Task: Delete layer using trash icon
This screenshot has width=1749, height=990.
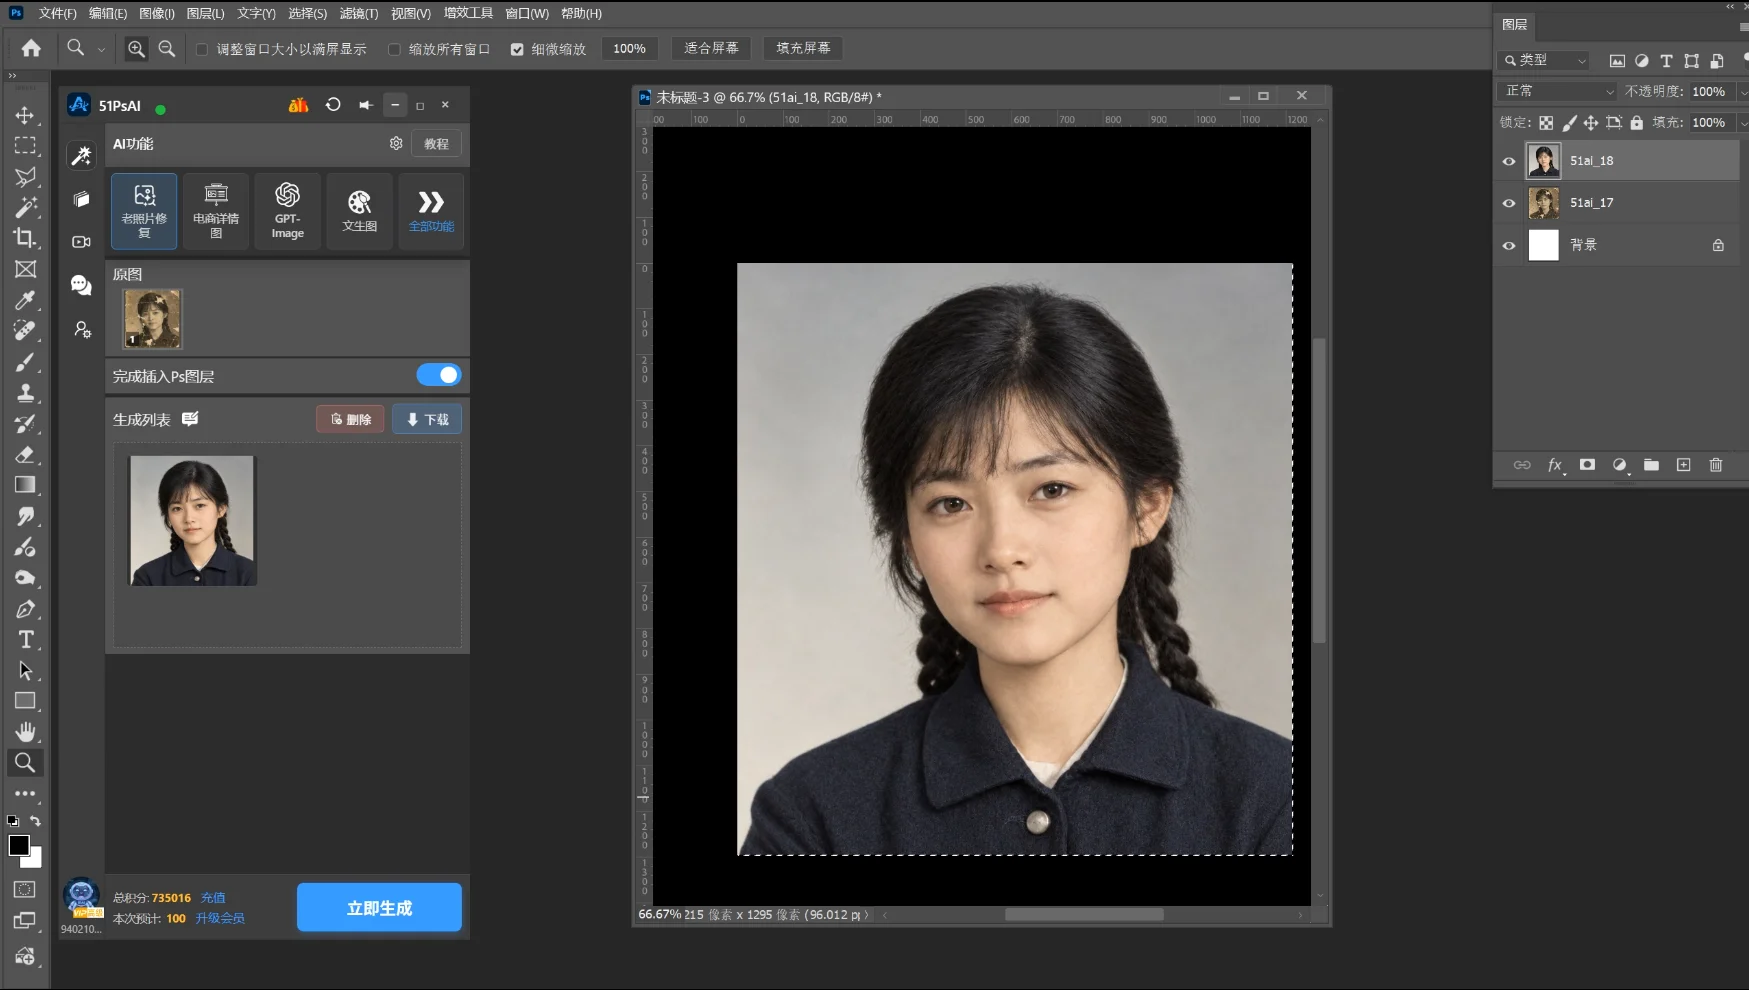Action: point(1716,465)
